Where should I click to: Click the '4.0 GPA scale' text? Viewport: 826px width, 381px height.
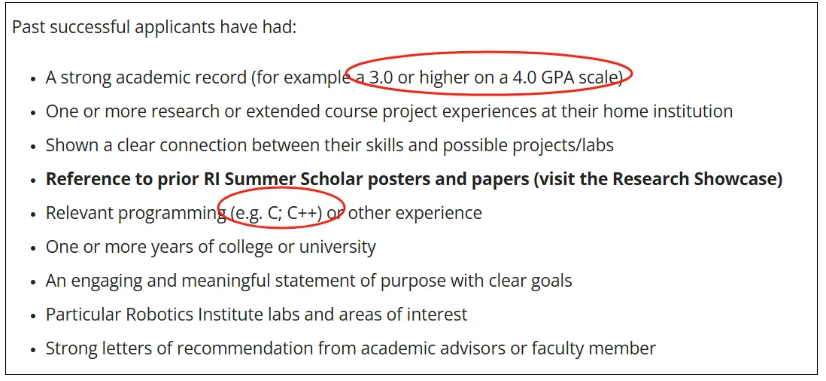[x=566, y=78]
